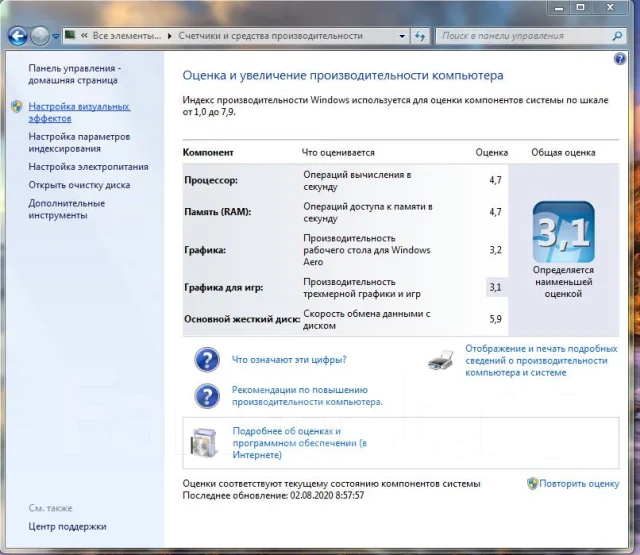The image size is (640, 555).
Task: Open 'Центр поддержки' link
Action: tap(67, 526)
